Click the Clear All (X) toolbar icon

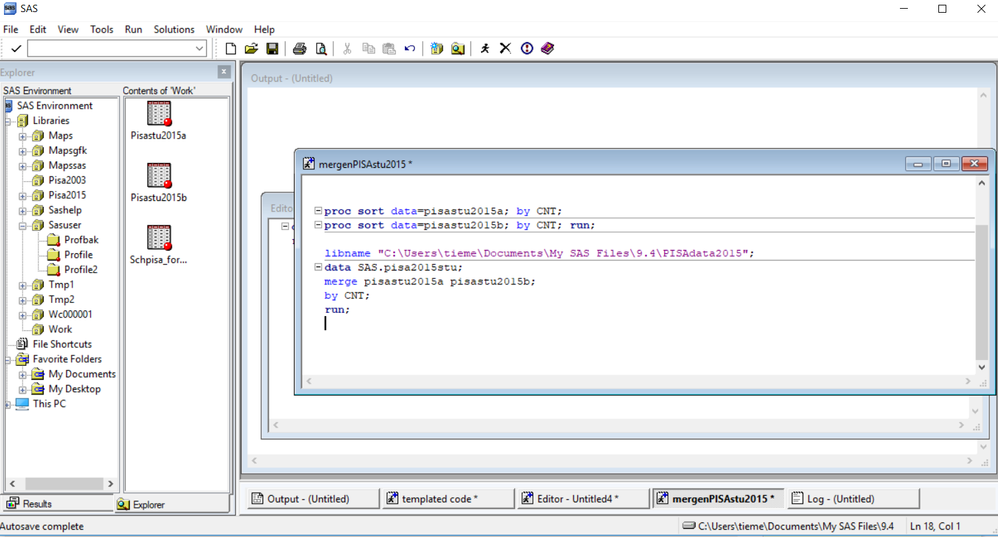505,48
